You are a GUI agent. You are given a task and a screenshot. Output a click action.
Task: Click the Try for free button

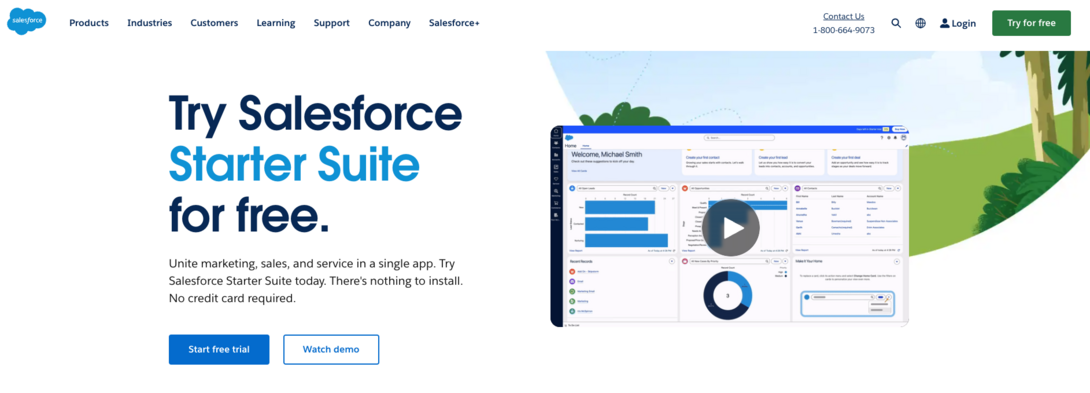coord(1031,23)
